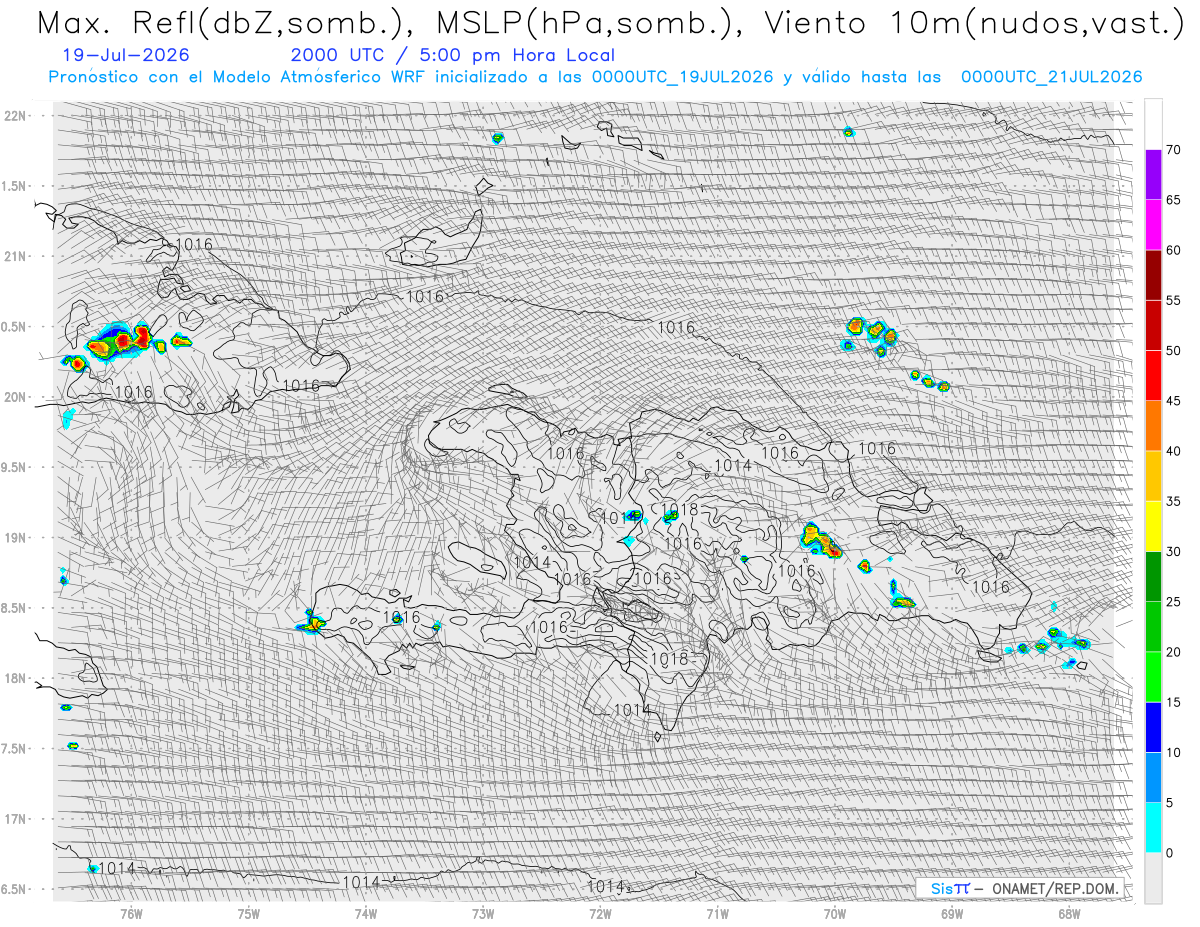Click the latitude axis label '0.5N'
This screenshot has width=1200, height=927.
pyautogui.click(x=15, y=327)
